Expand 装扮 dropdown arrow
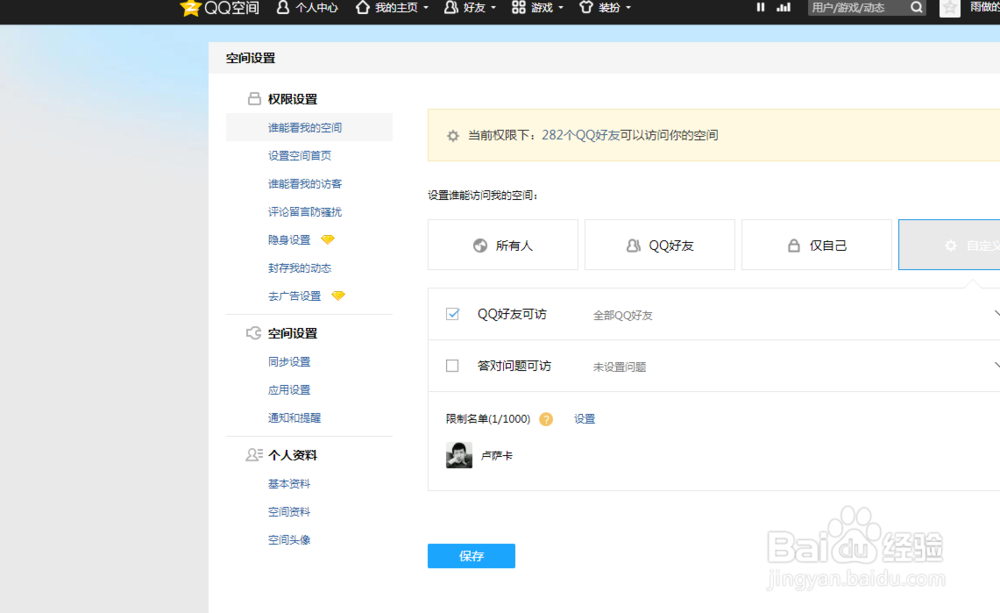The height and width of the screenshot is (613, 1000). [629, 8]
